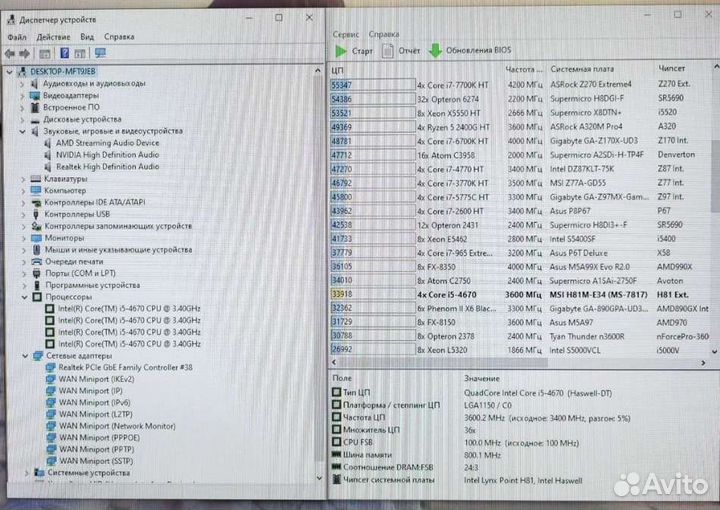
Task: Open the blue help question-mark toolbar icon
Action: [64, 53]
